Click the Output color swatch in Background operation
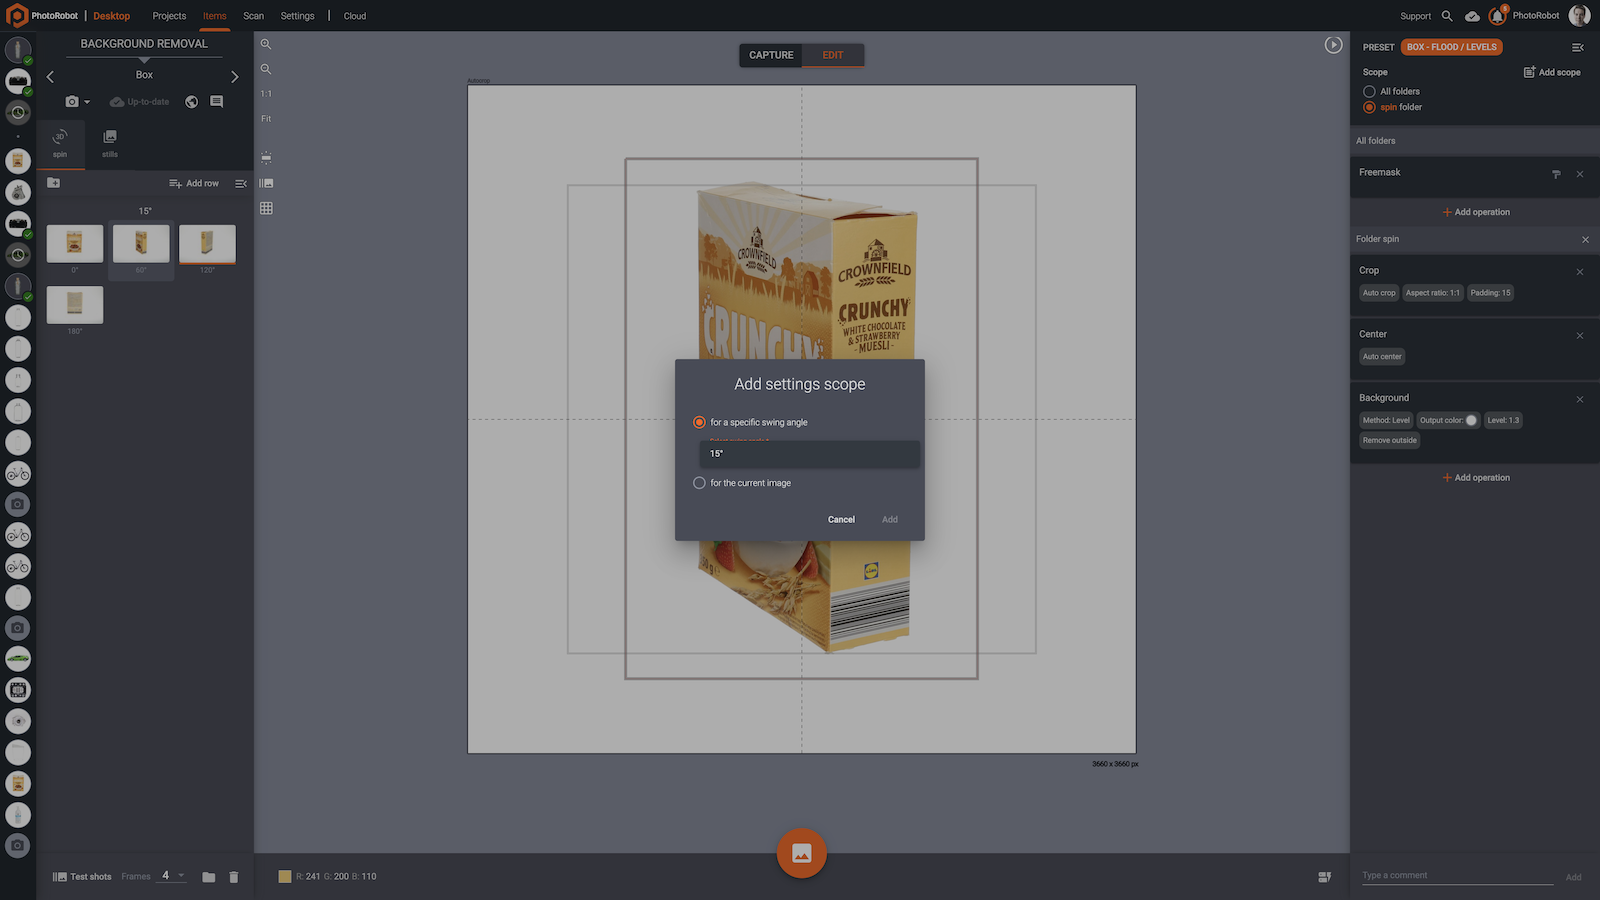Viewport: 1600px width, 900px height. point(1470,420)
